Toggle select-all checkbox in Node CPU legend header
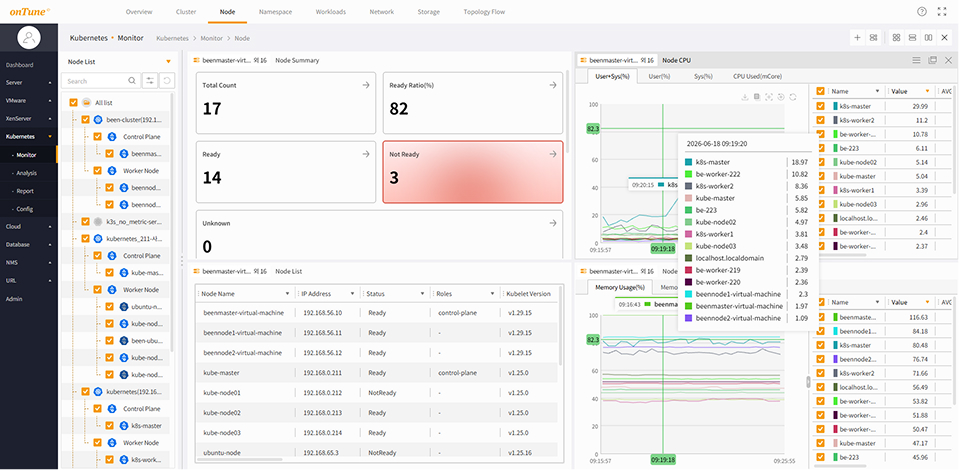Screen dimensions: 959x470 pos(821,91)
